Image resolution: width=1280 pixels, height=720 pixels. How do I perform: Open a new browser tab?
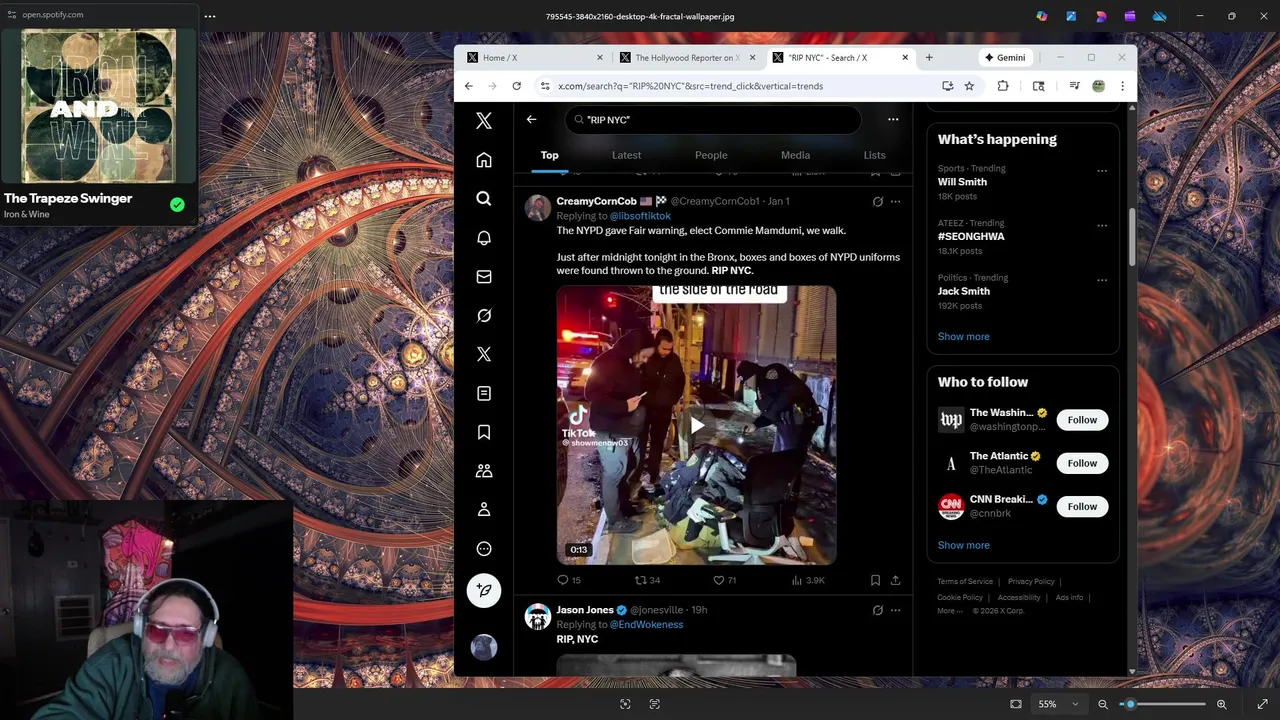tap(929, 58)
